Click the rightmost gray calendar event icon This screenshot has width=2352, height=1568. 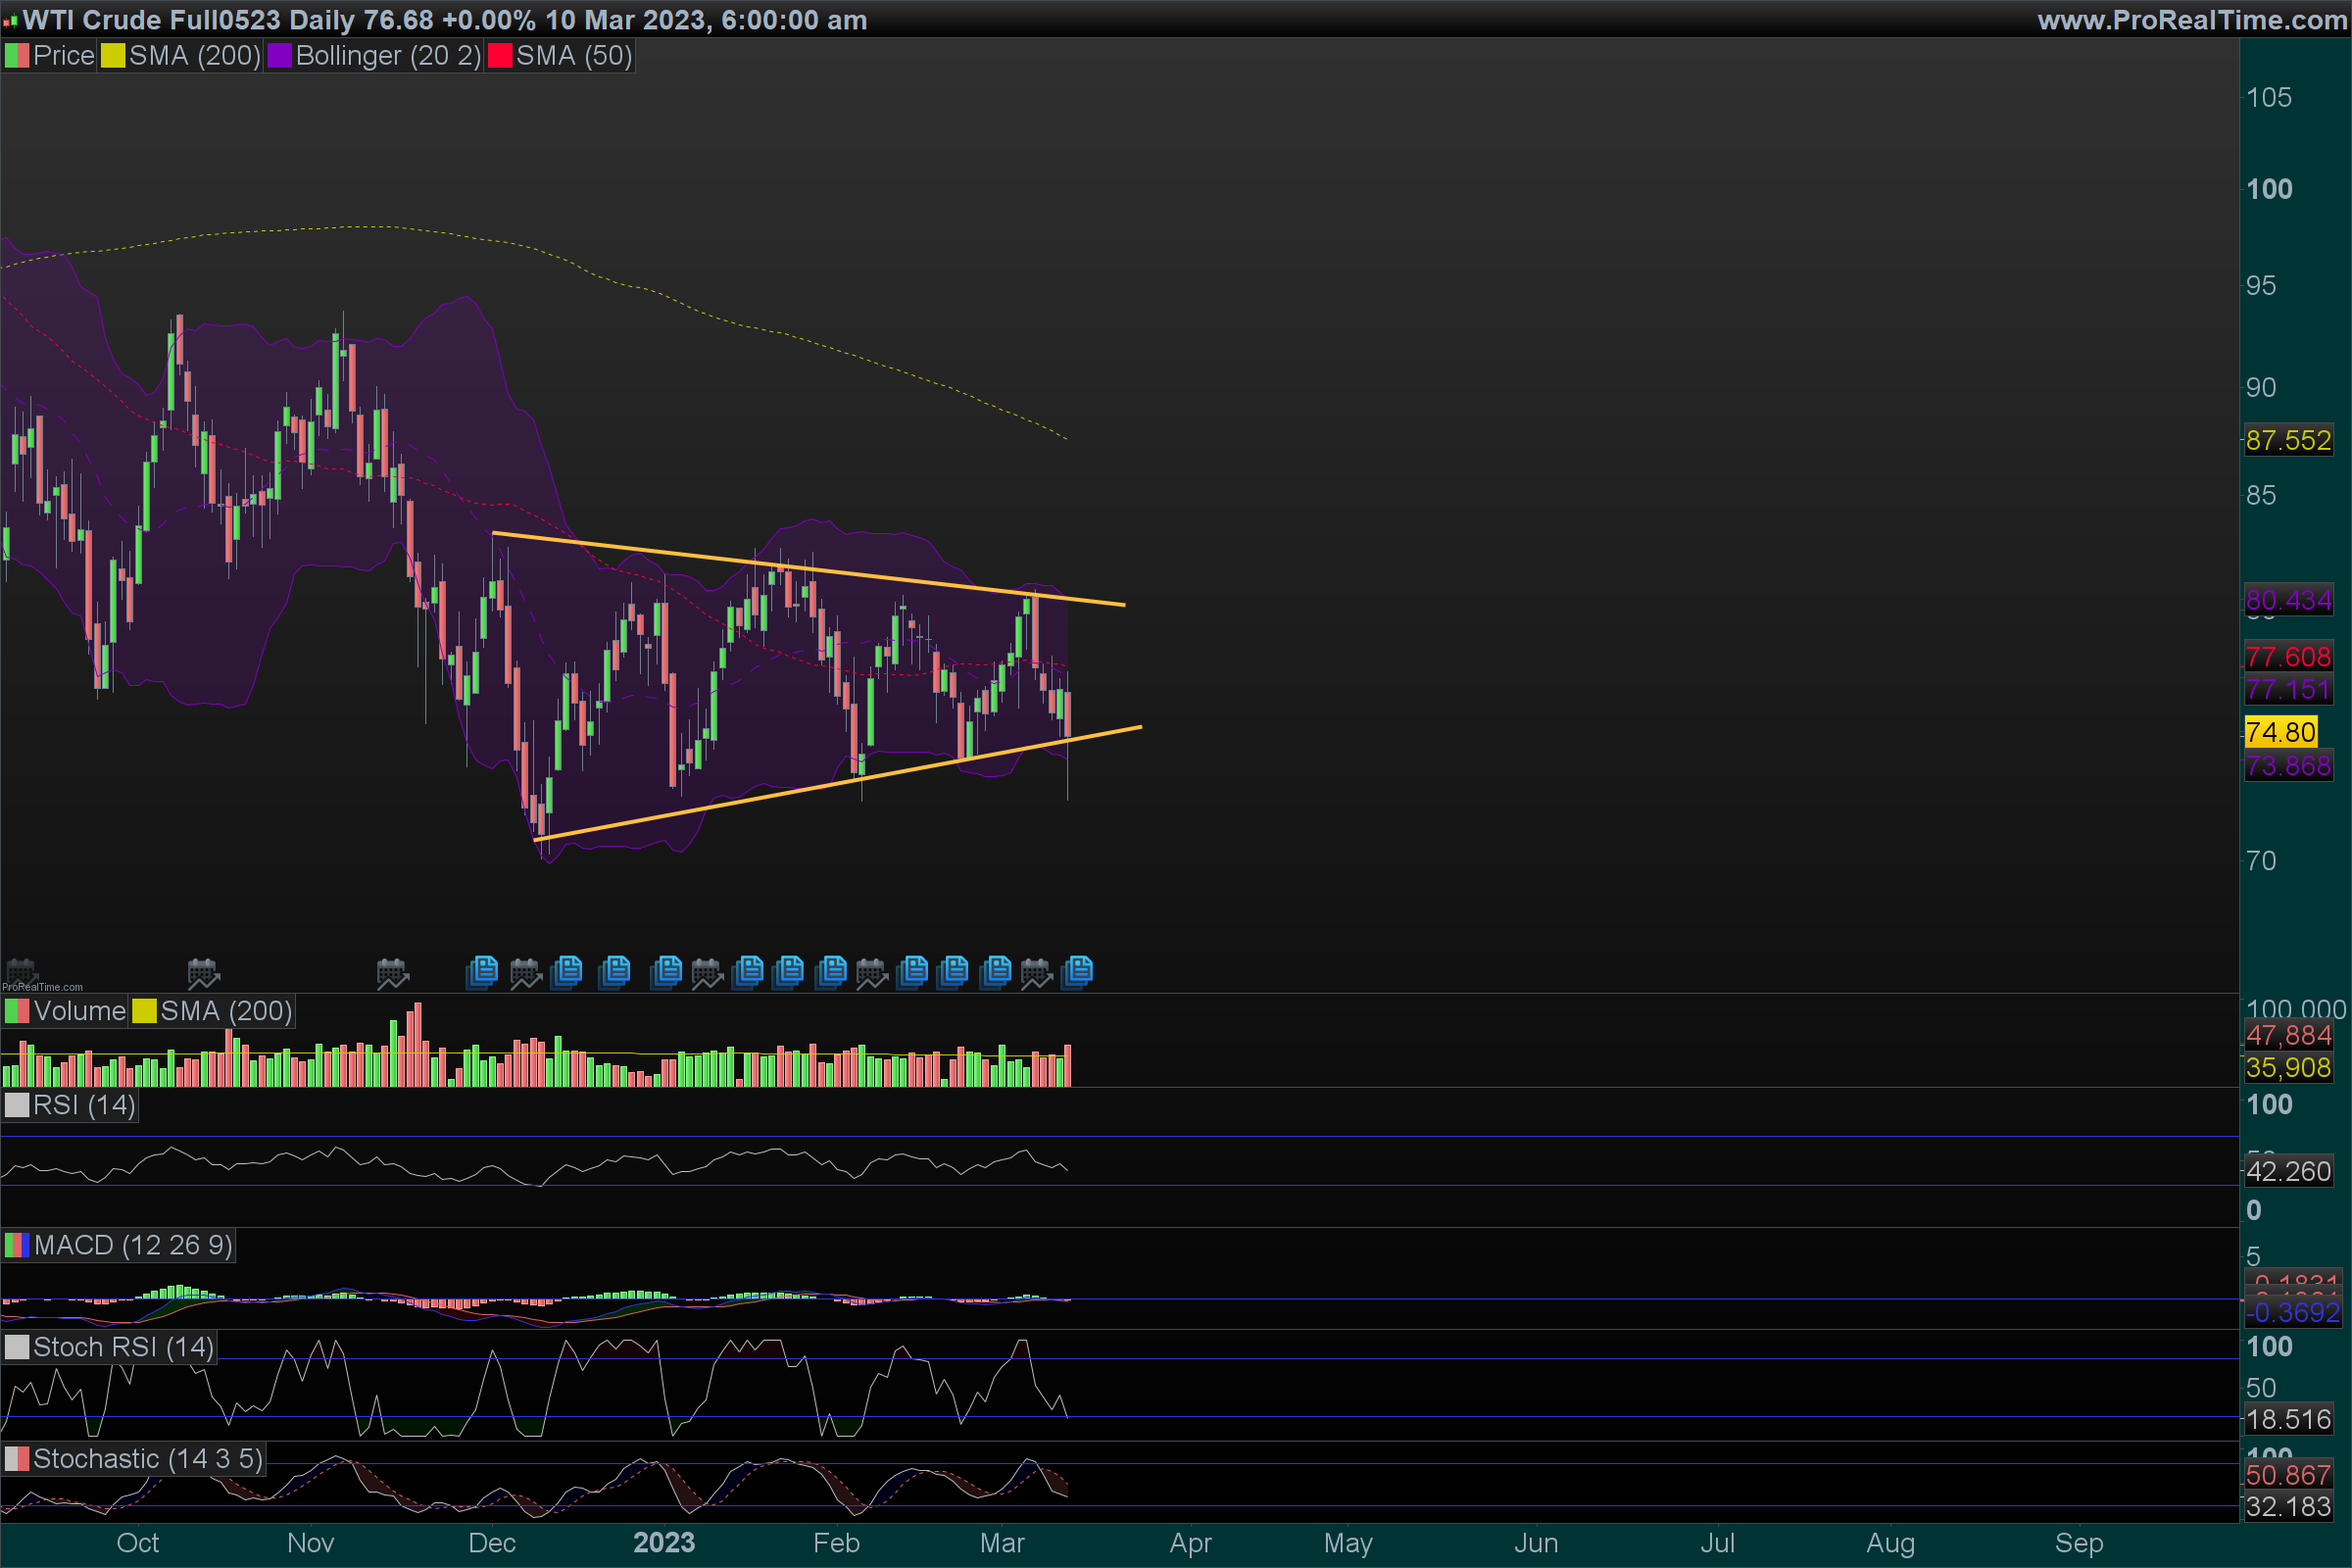coord(1036,972)
